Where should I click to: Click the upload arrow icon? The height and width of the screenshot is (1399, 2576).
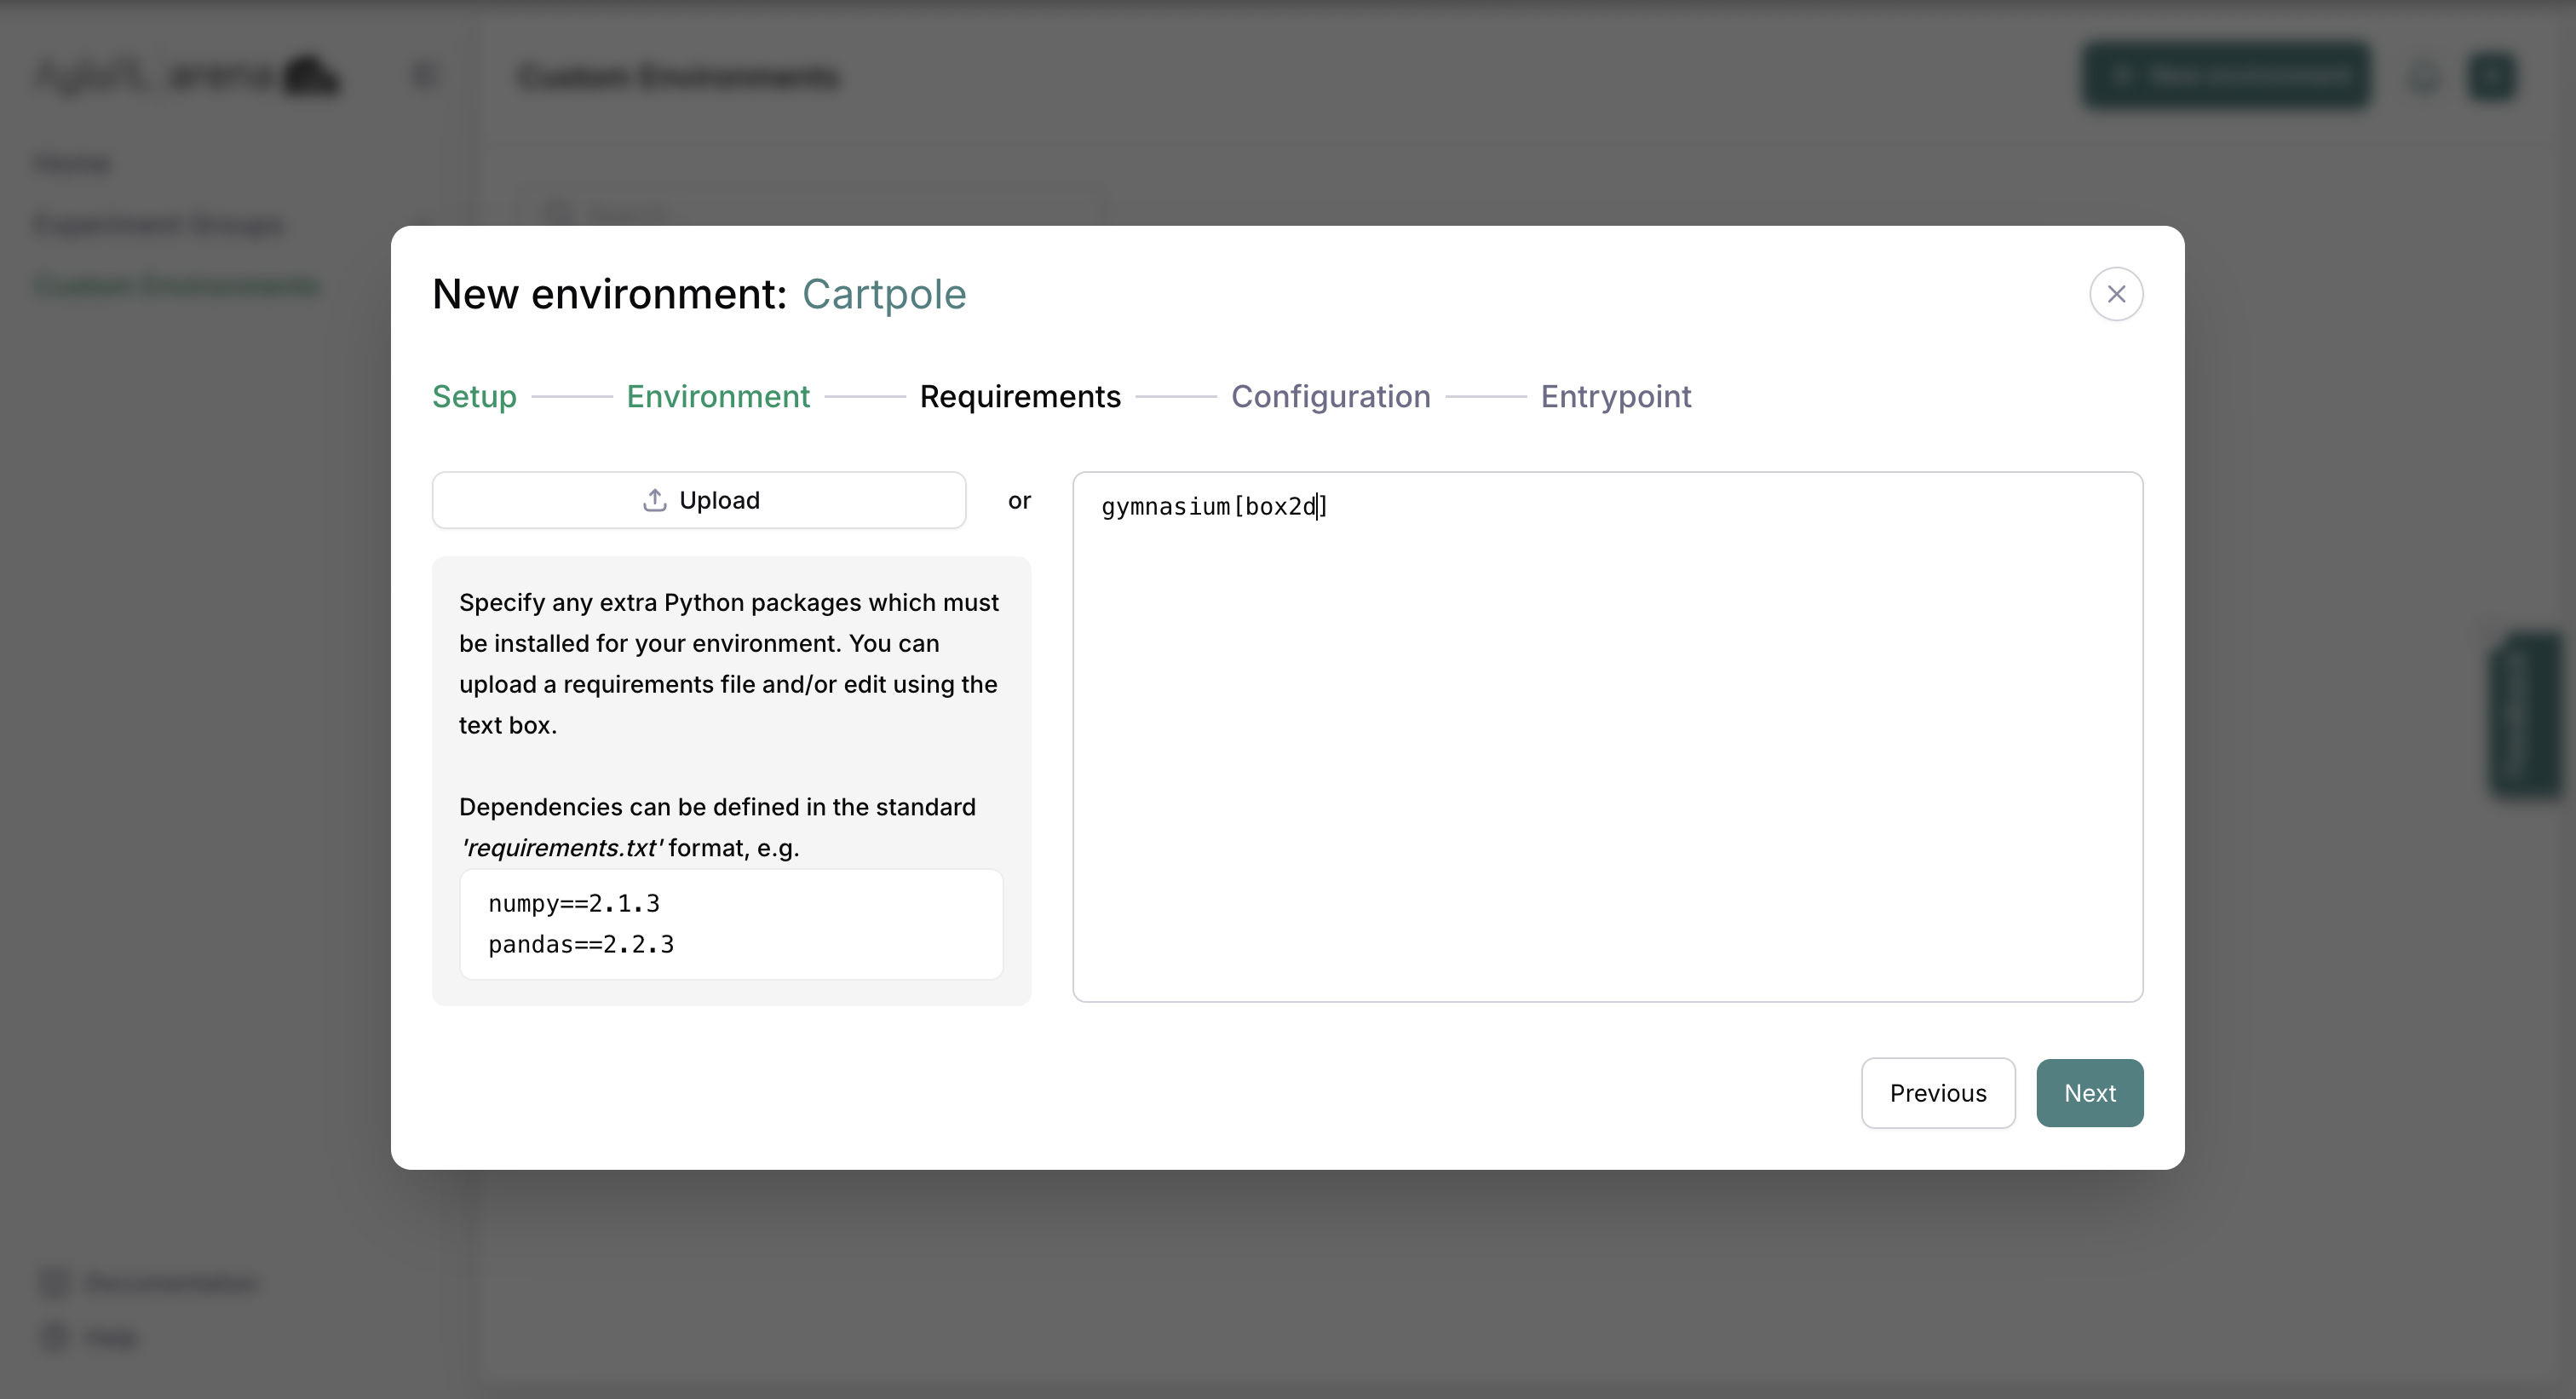tap(654, 500)
